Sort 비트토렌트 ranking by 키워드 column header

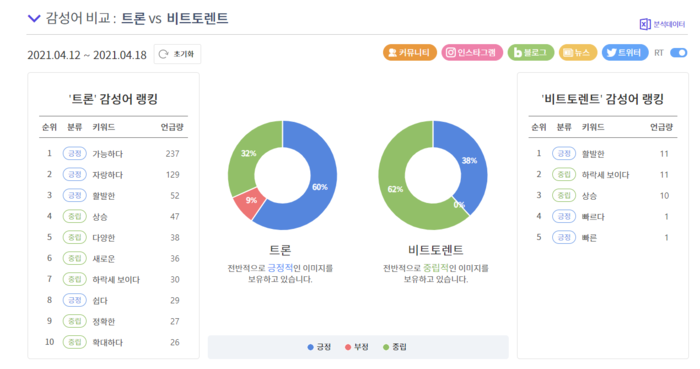593,127
